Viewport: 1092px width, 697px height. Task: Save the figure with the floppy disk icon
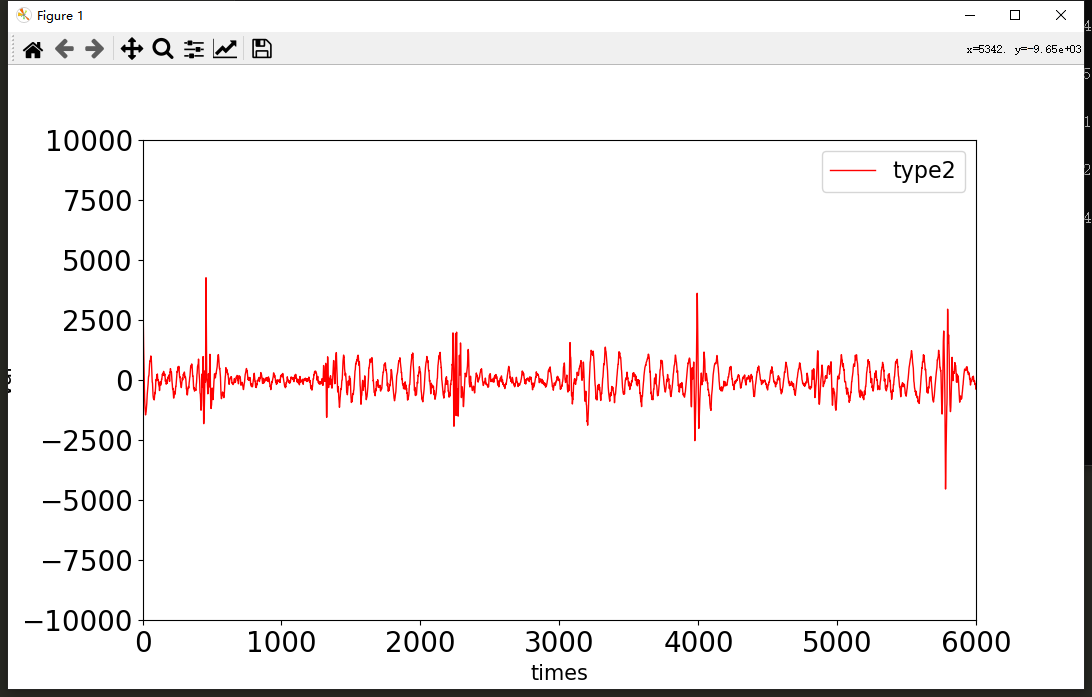coord(262,49)
